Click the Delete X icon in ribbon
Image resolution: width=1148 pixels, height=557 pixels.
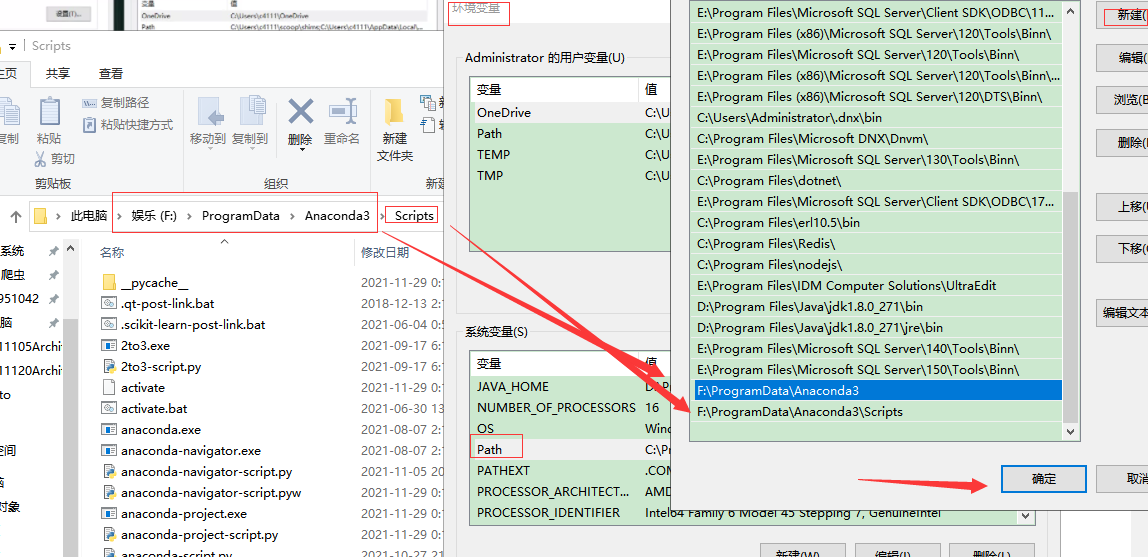(x=301, y=113)
